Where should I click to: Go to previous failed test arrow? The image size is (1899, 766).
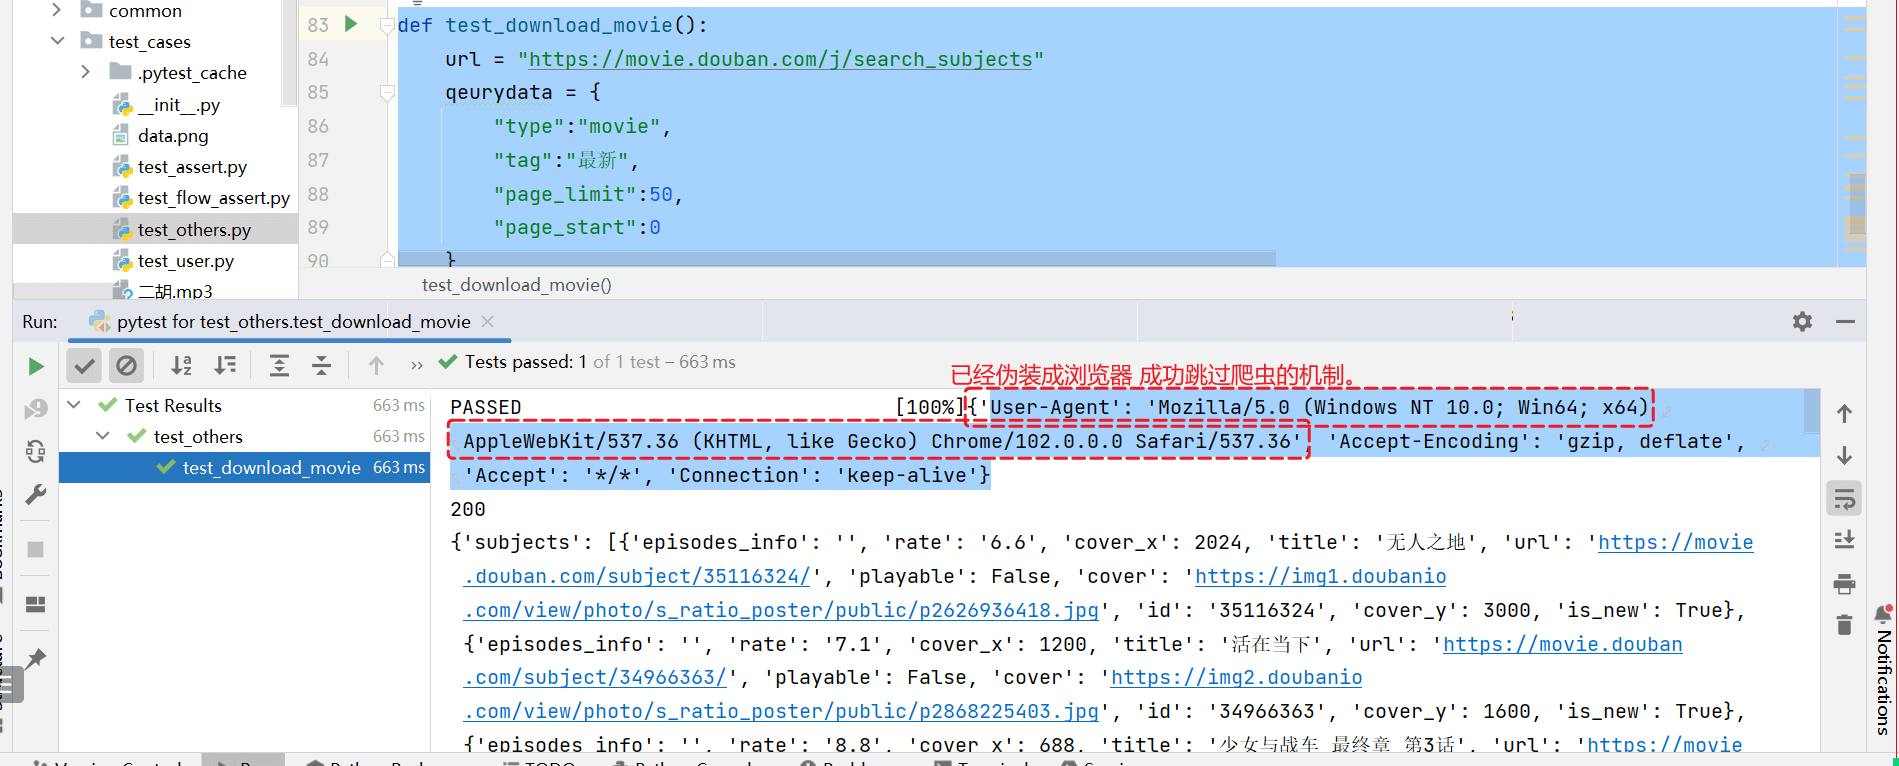click(x=376, y=366)
